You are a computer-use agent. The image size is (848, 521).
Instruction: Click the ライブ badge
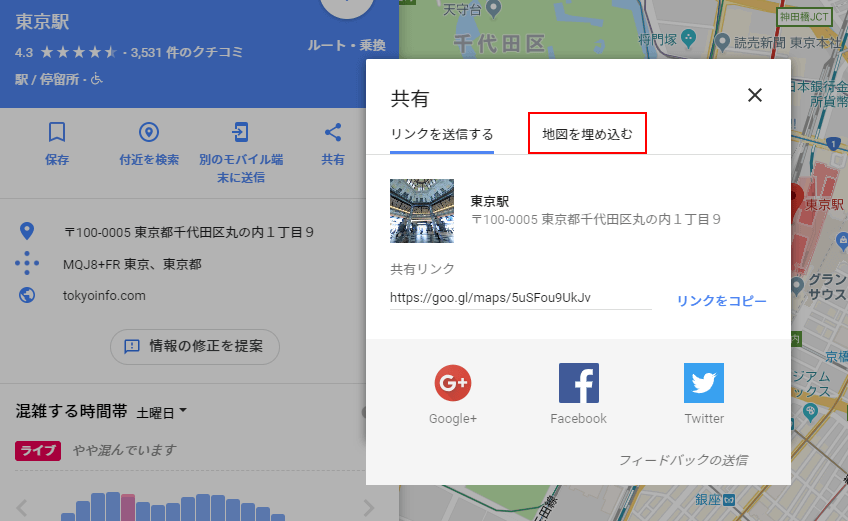[38, 450]
